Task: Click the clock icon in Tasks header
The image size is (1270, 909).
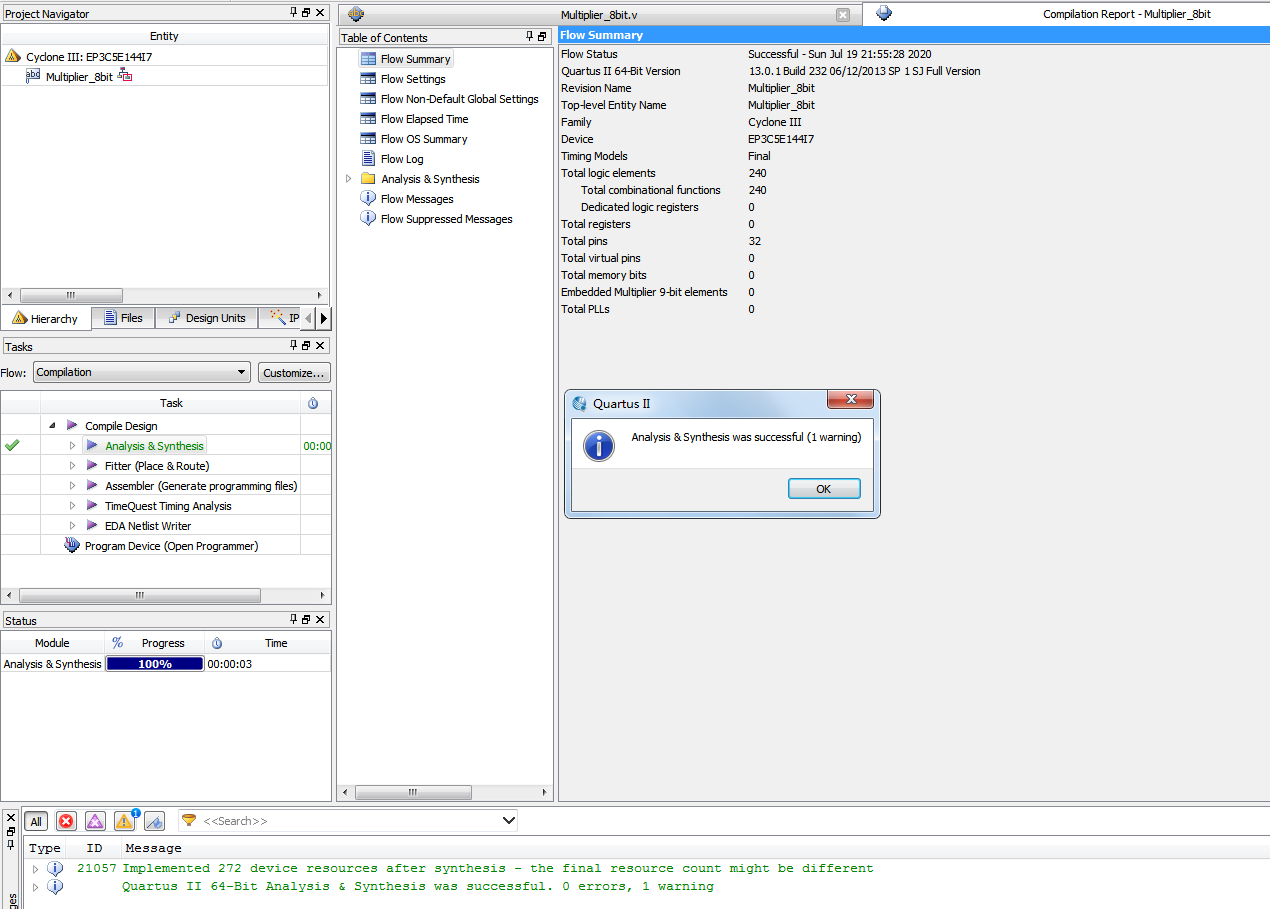Action: tap(313, 403)
